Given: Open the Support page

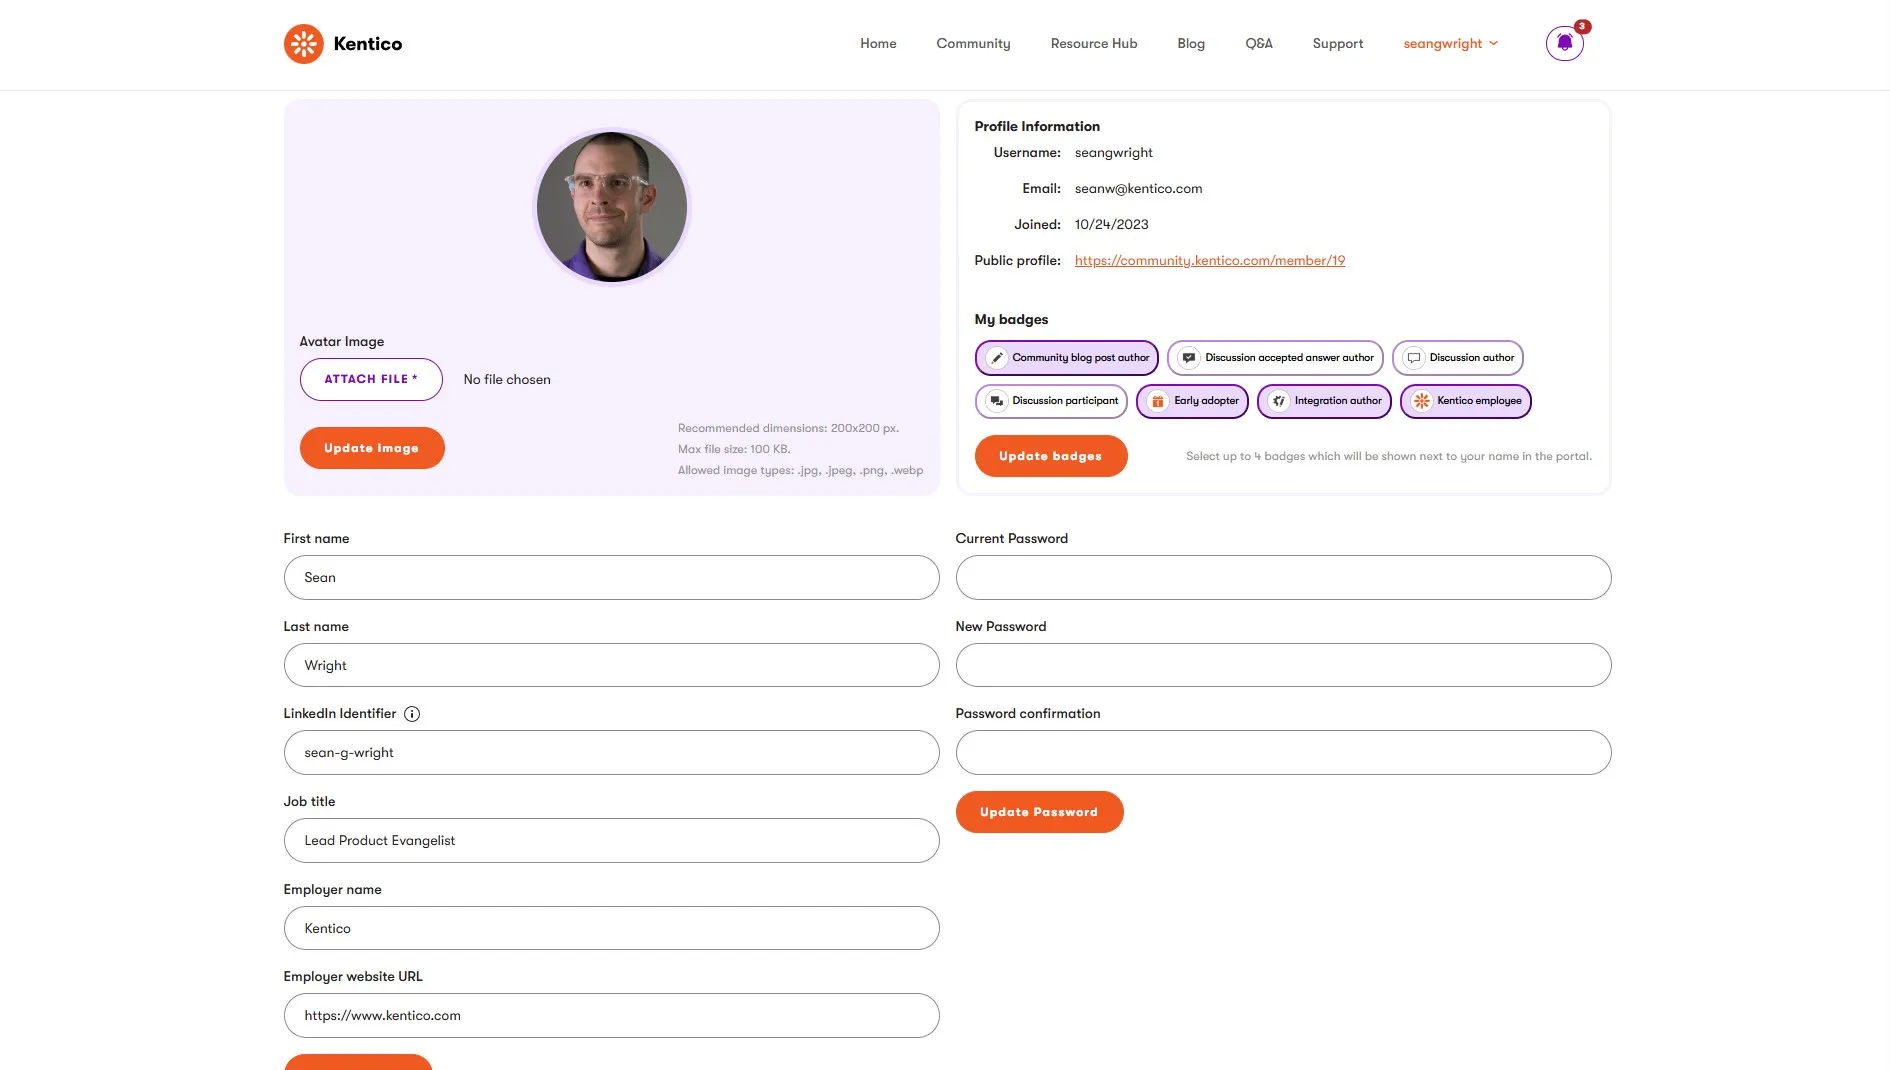Looking at the screenshot, I should coord(1338,44).
